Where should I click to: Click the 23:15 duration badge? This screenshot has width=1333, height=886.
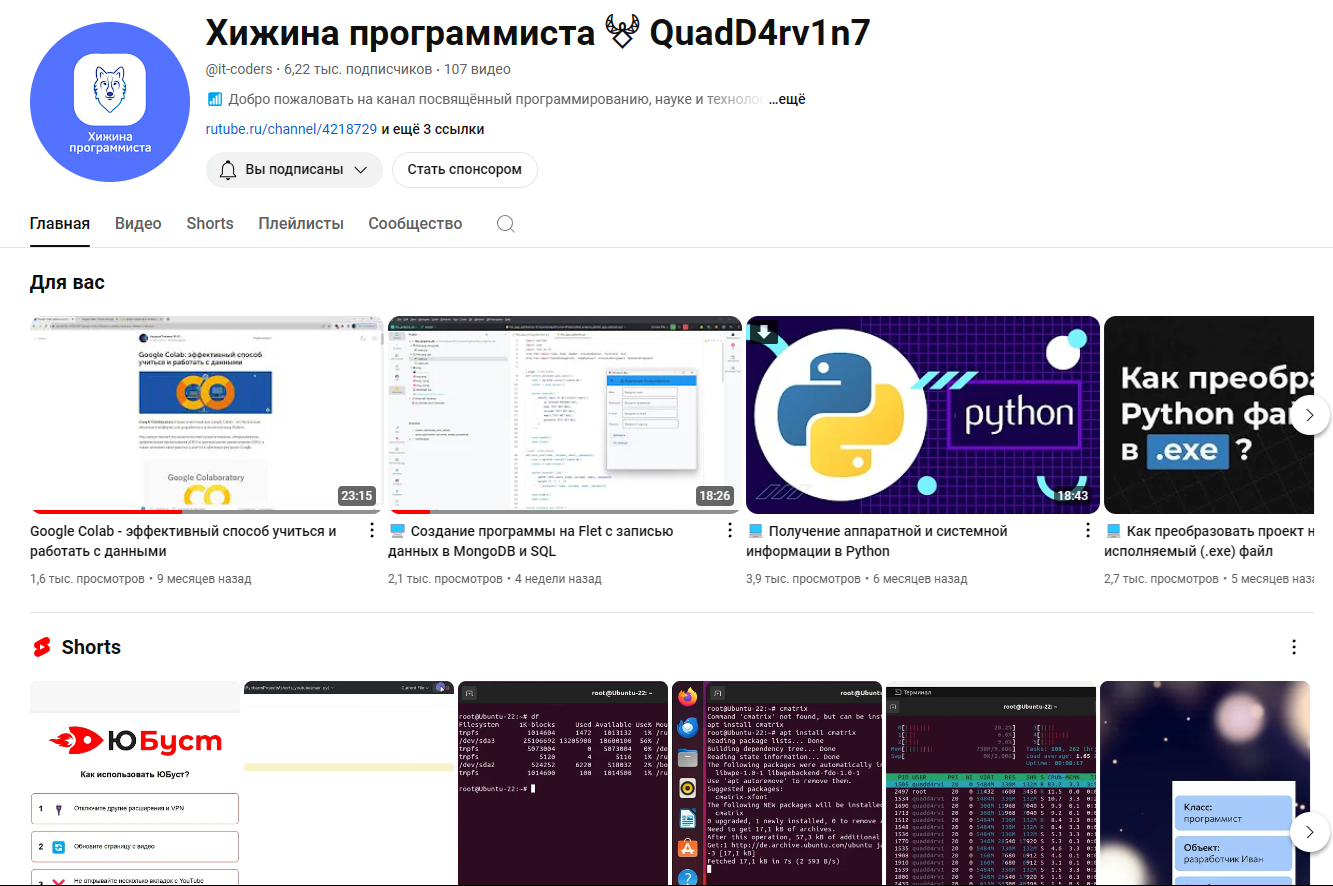click(356, 496)
